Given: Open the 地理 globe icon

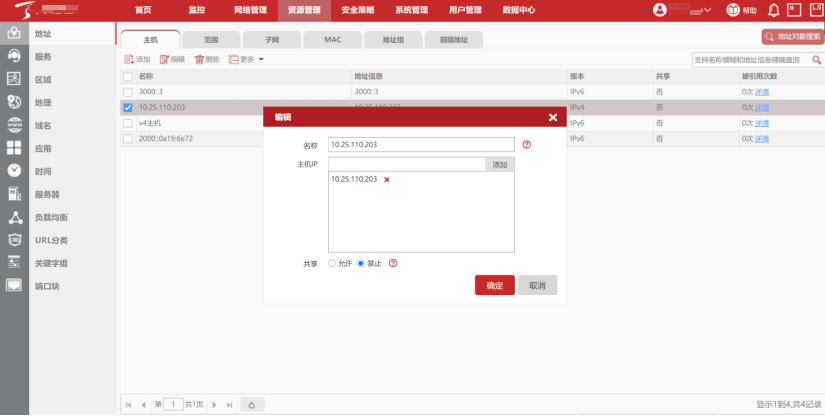Looking at the screenshot, I should (x=14, y=102).
